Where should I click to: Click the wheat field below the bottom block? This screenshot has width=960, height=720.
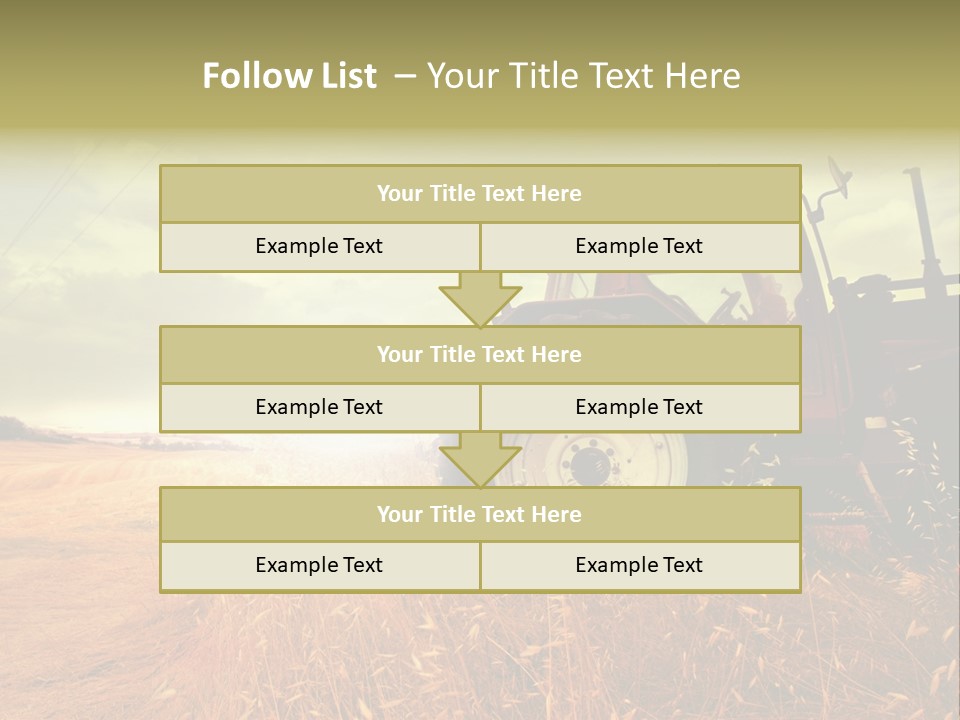(480, 655)
